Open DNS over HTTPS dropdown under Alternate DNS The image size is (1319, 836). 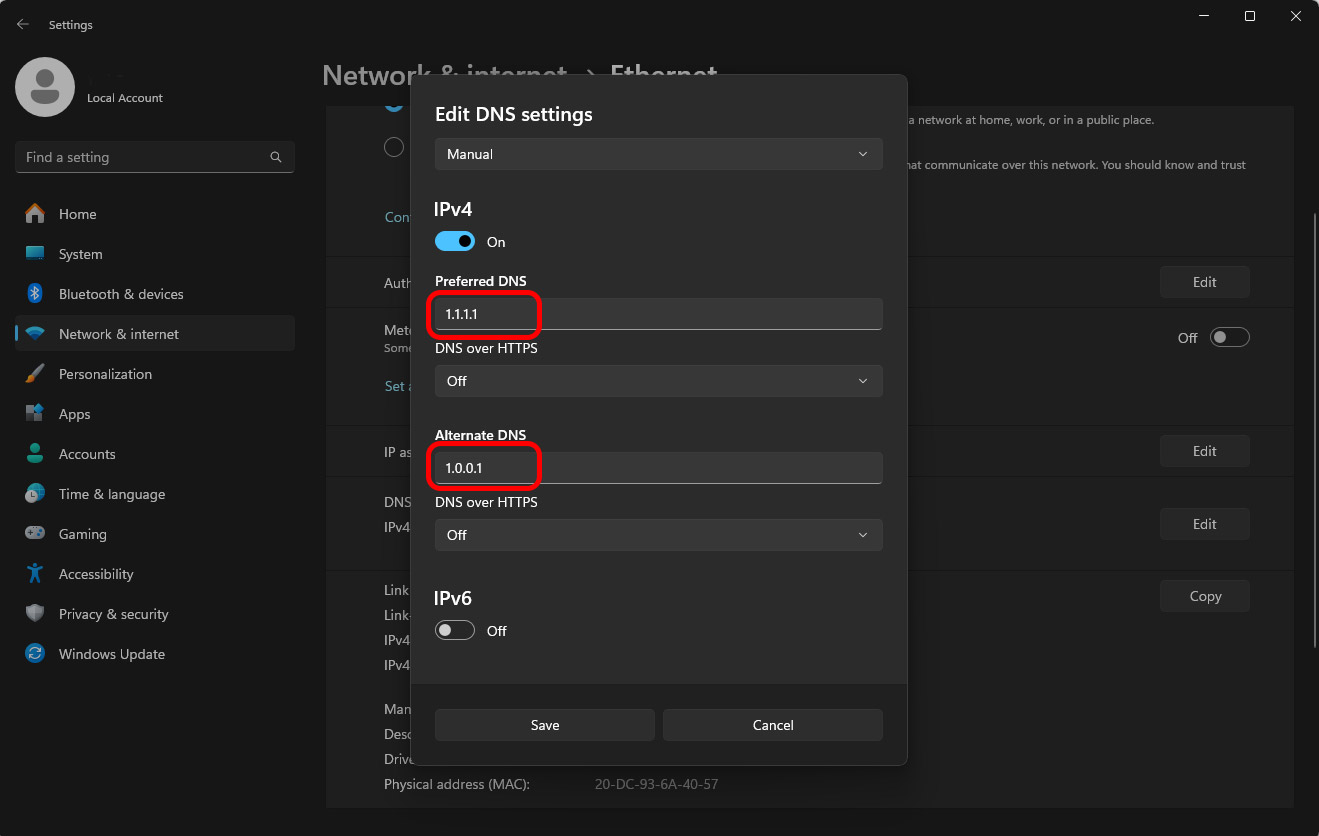659,535
